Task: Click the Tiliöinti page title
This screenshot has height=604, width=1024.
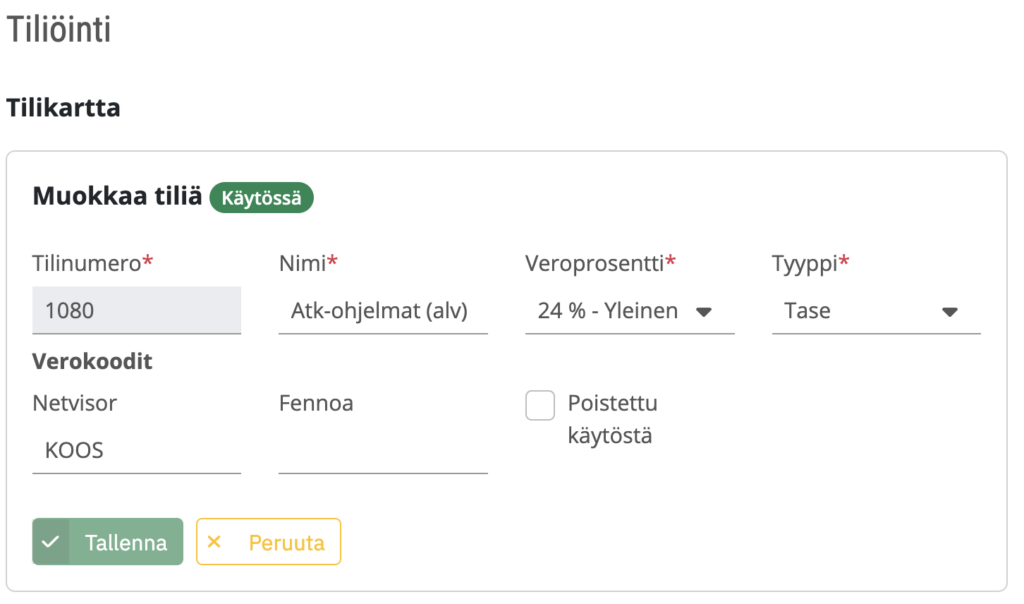Action: pyautogui.click(x=59, y=29)
